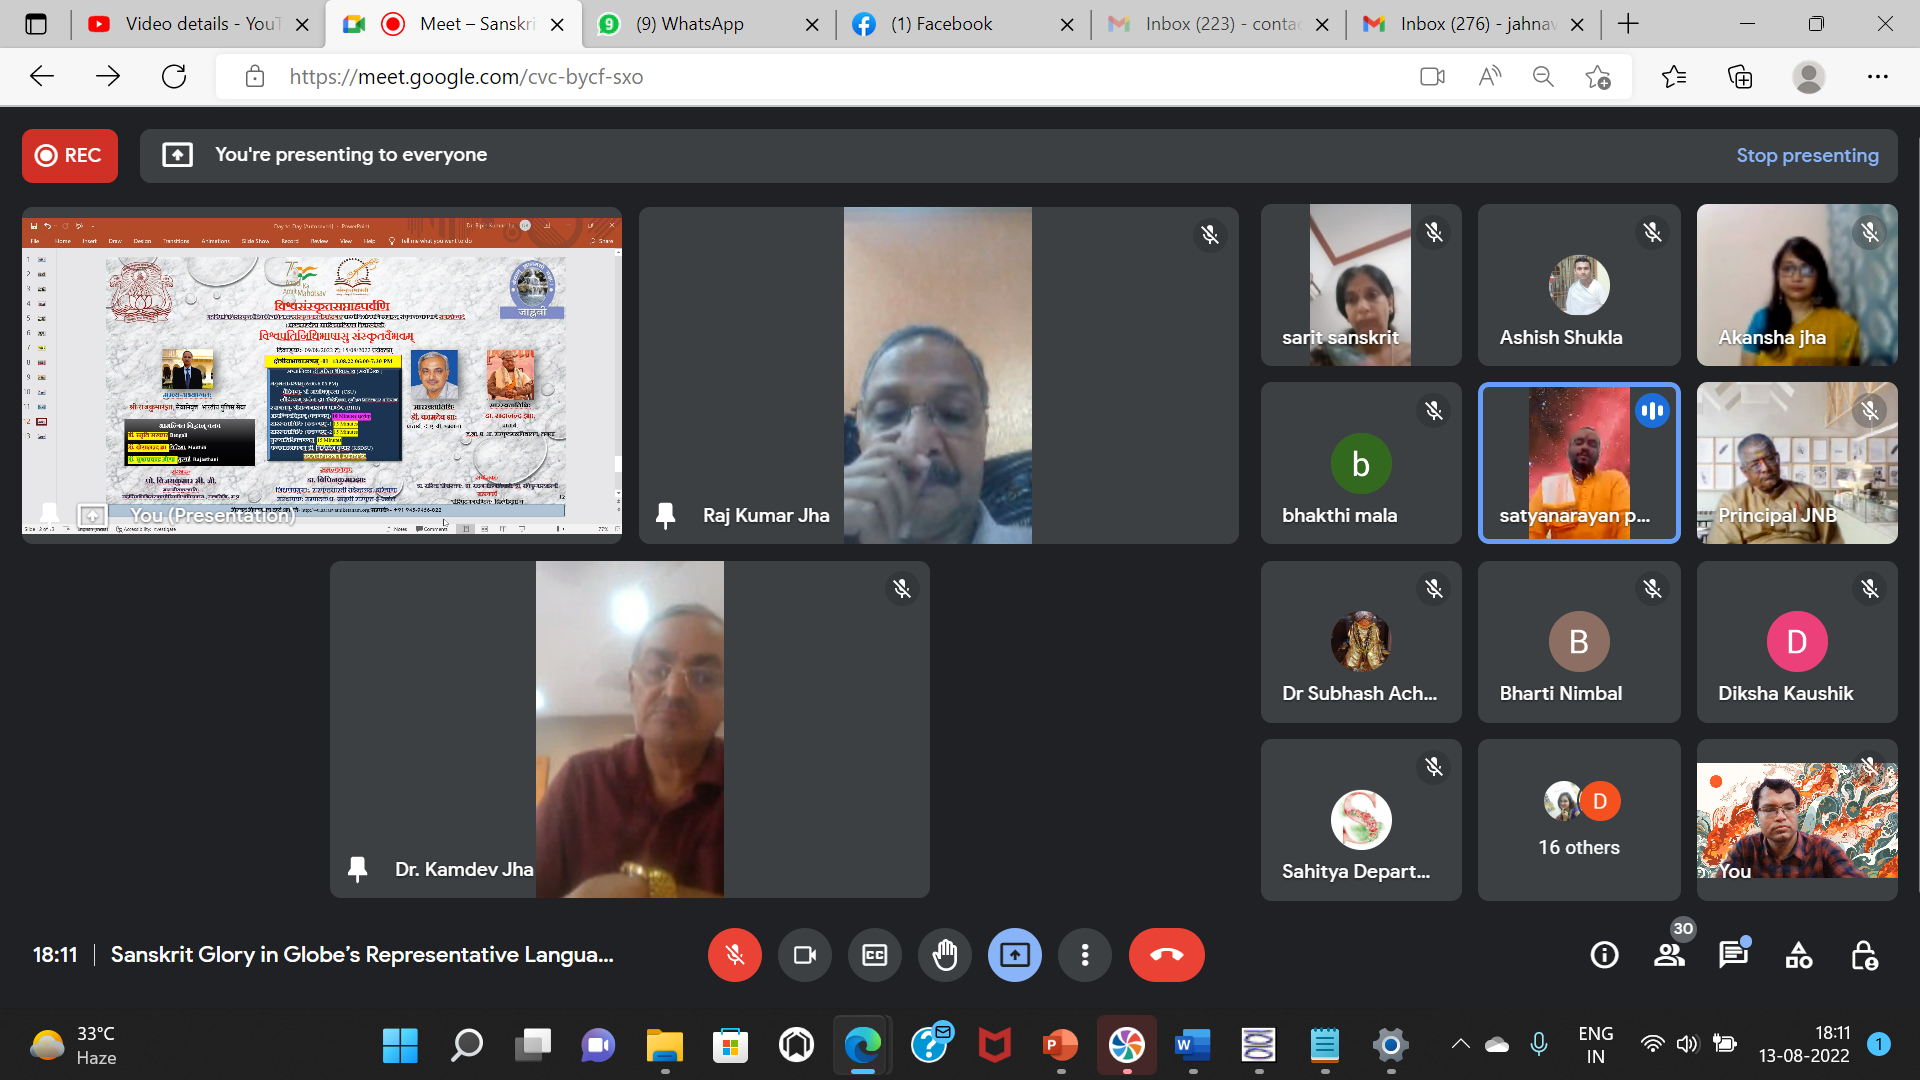Raise hand in the meeting
Image resolution: width=1920 pixels, height=1080 pixels.
tap(944, 955)
